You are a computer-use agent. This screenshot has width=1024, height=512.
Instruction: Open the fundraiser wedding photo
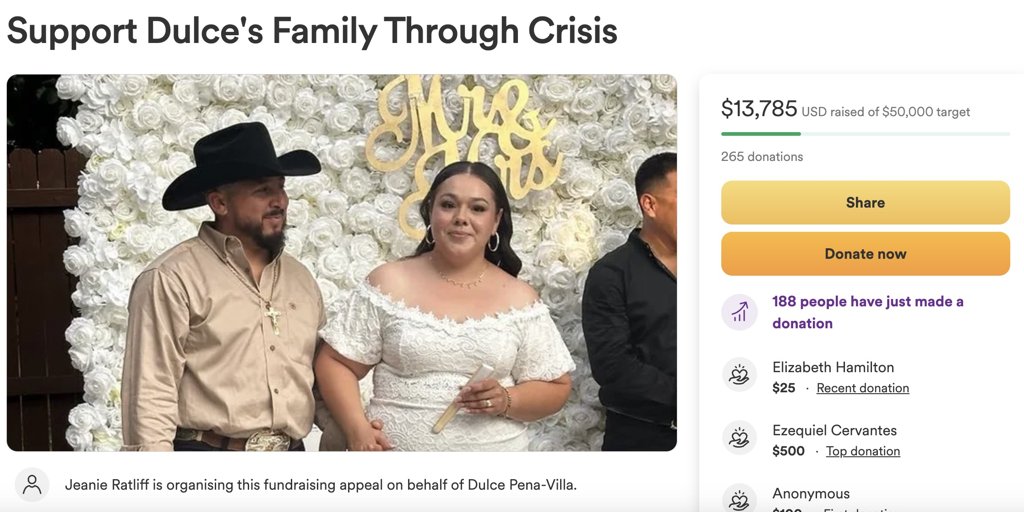[342, 262]
